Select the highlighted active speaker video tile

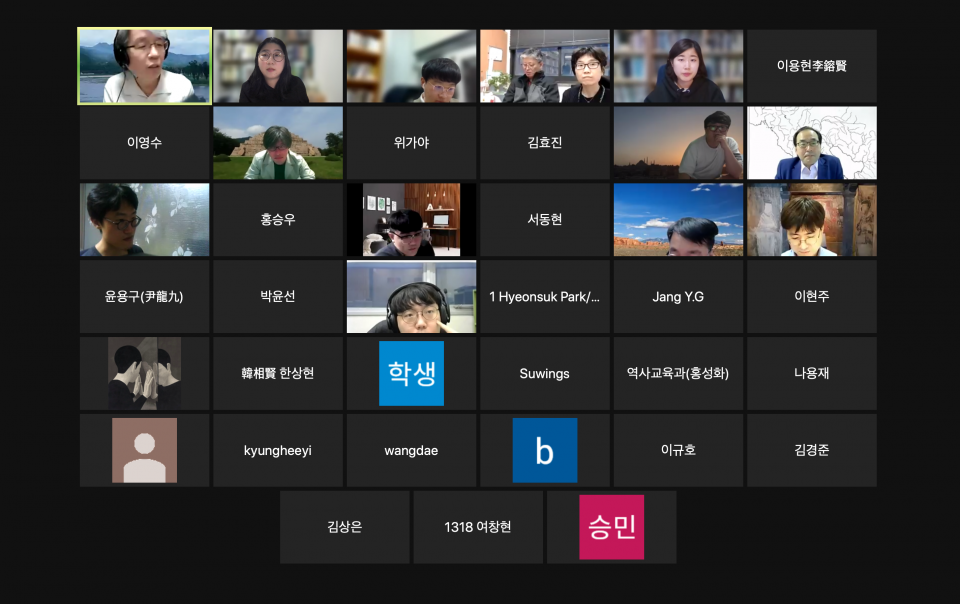144,66
